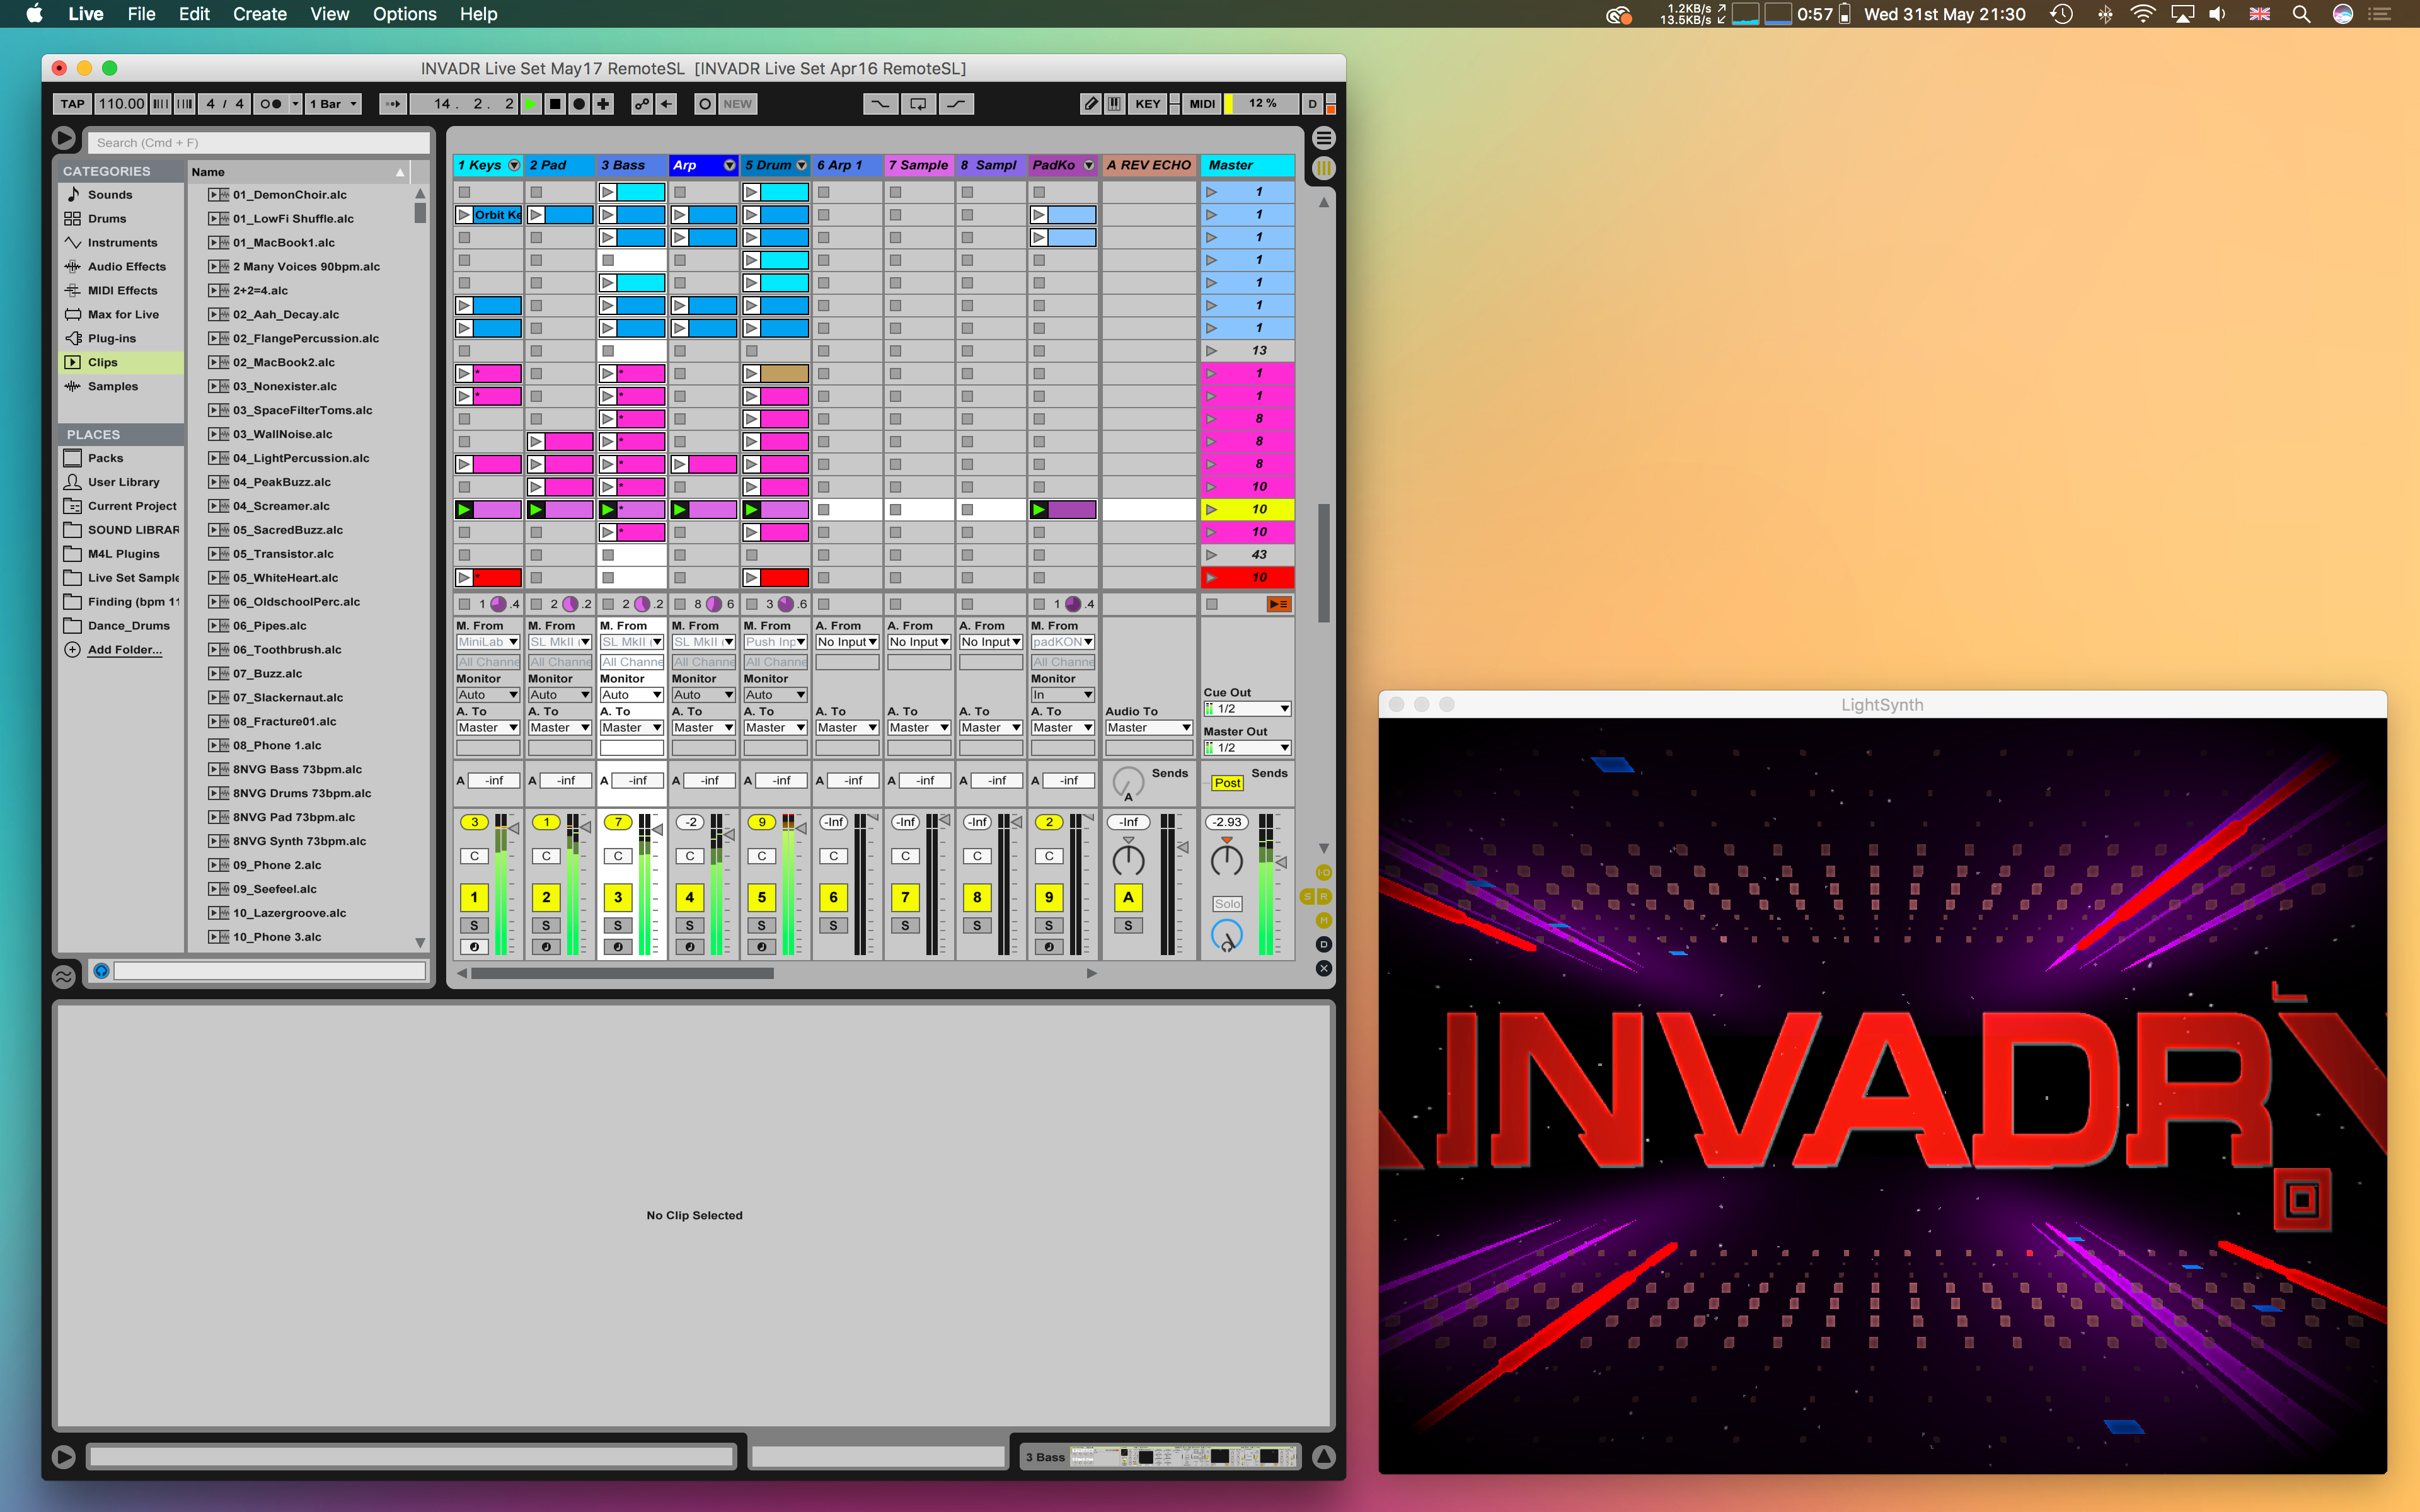The height and width of the screenshot is (1512, 2420).
Task: Toggle the Follow button in transport
Action: point(393,104)
